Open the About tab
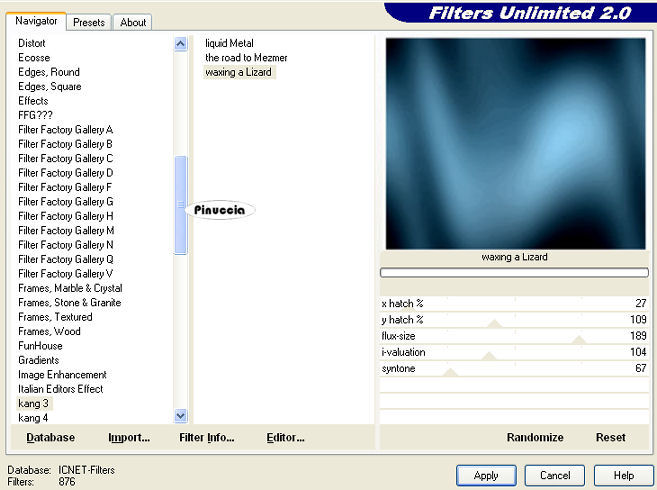Image resolution: width=657 pixels, height=490 pixels. pos(133,22)
